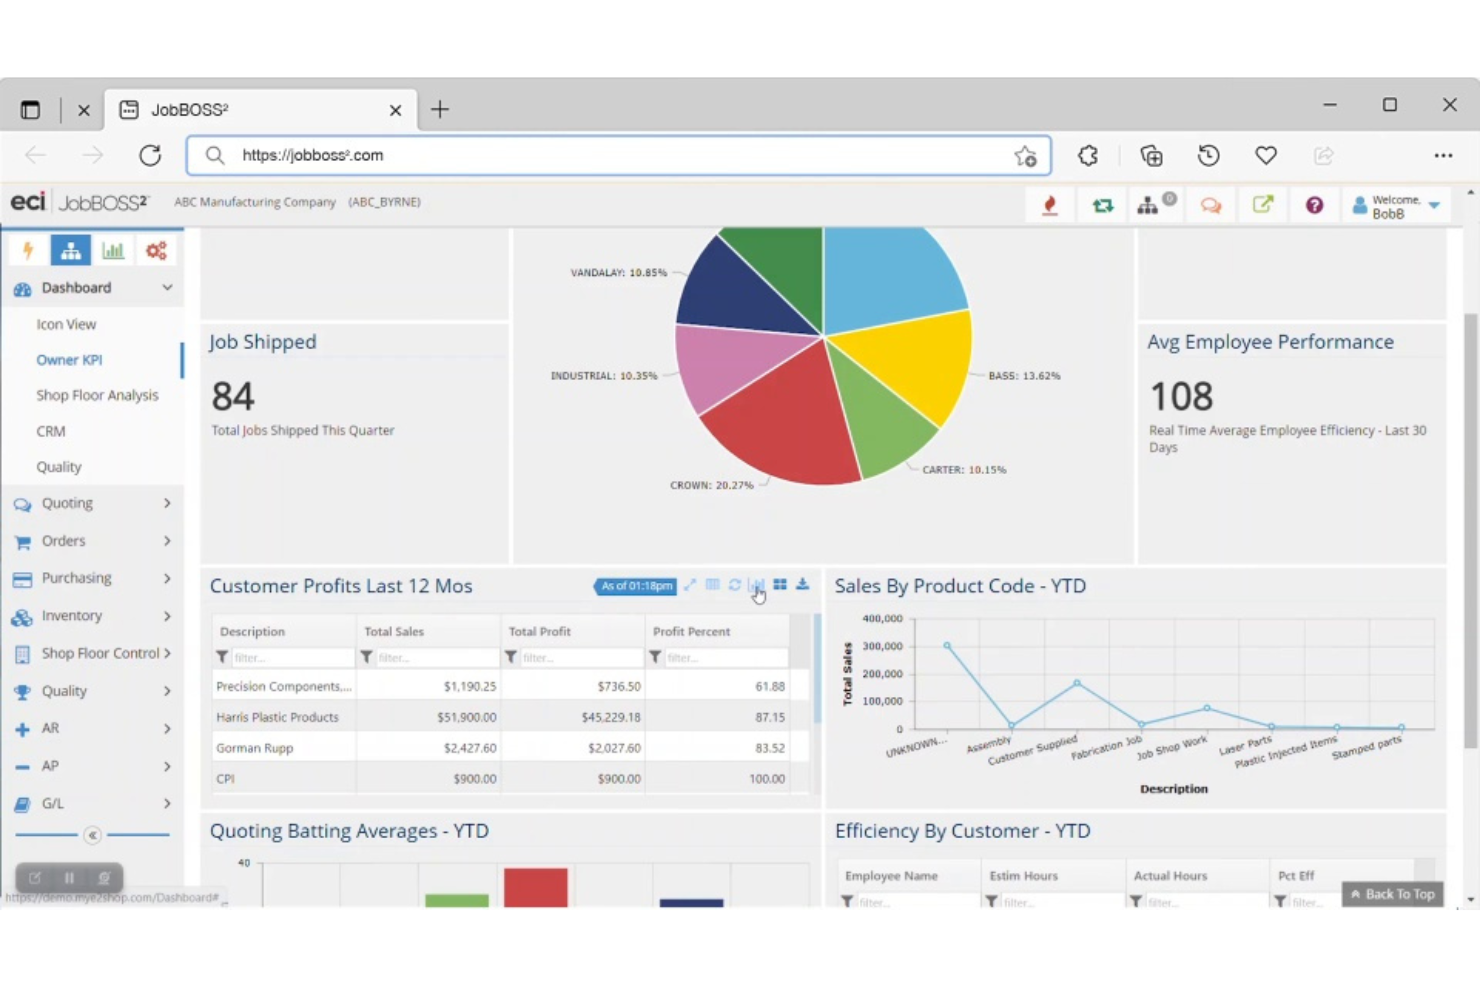
Task: Refresh the Customer Profits widget
Action: 734,585
